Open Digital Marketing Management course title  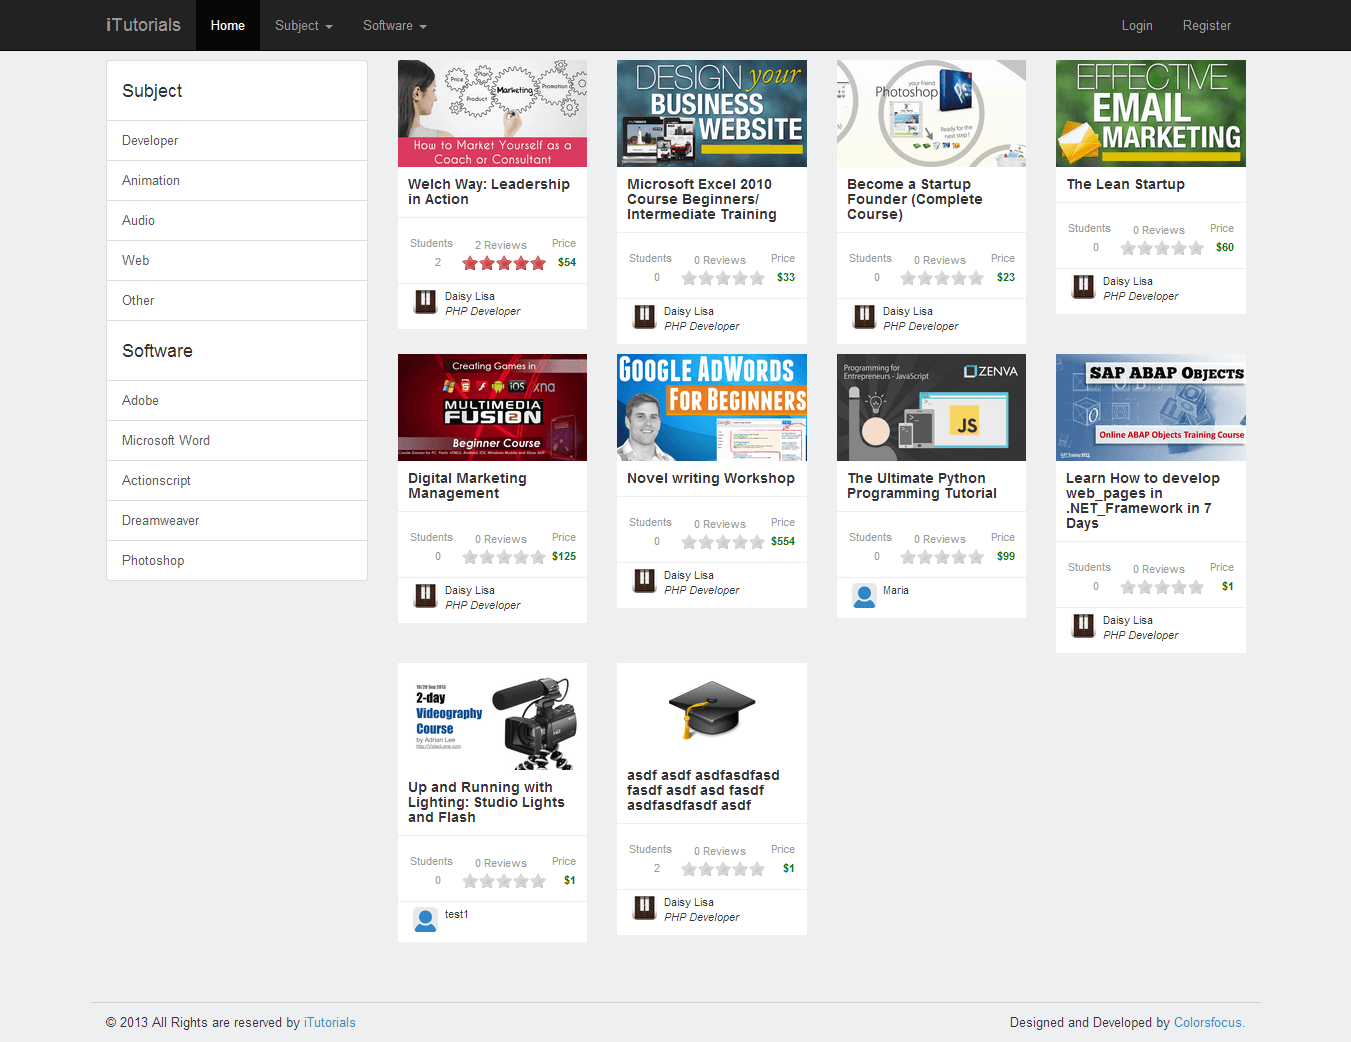pos(467,486)
